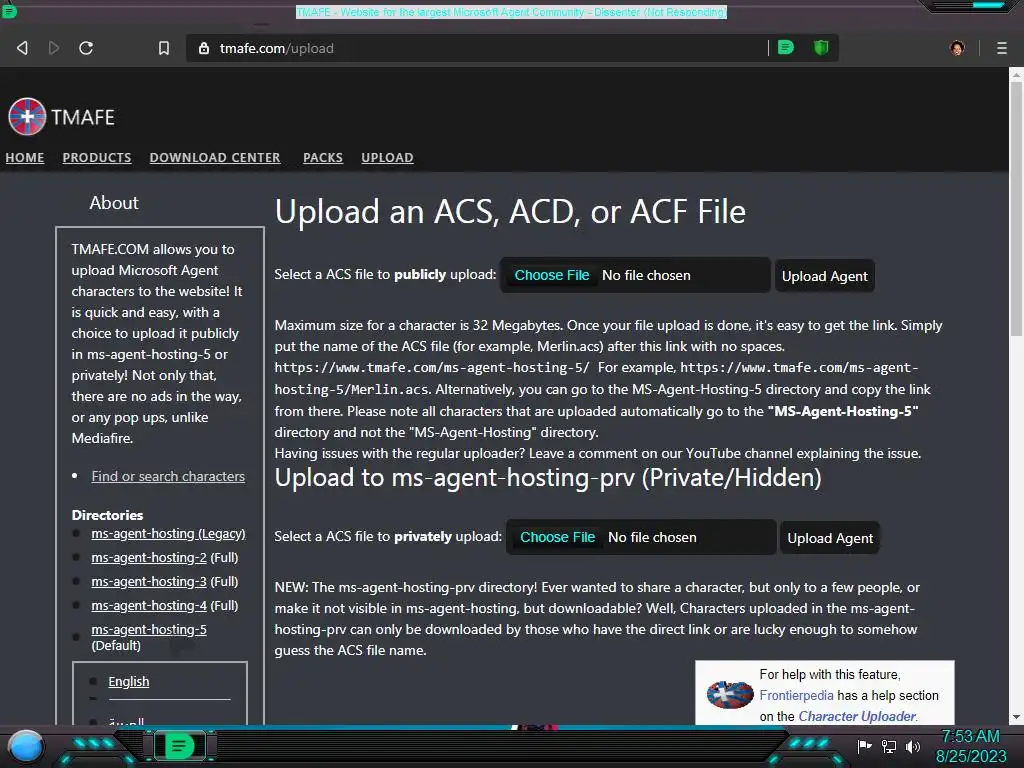Open the green shield icon
1024x768 pixels.
tap(821, 48)
